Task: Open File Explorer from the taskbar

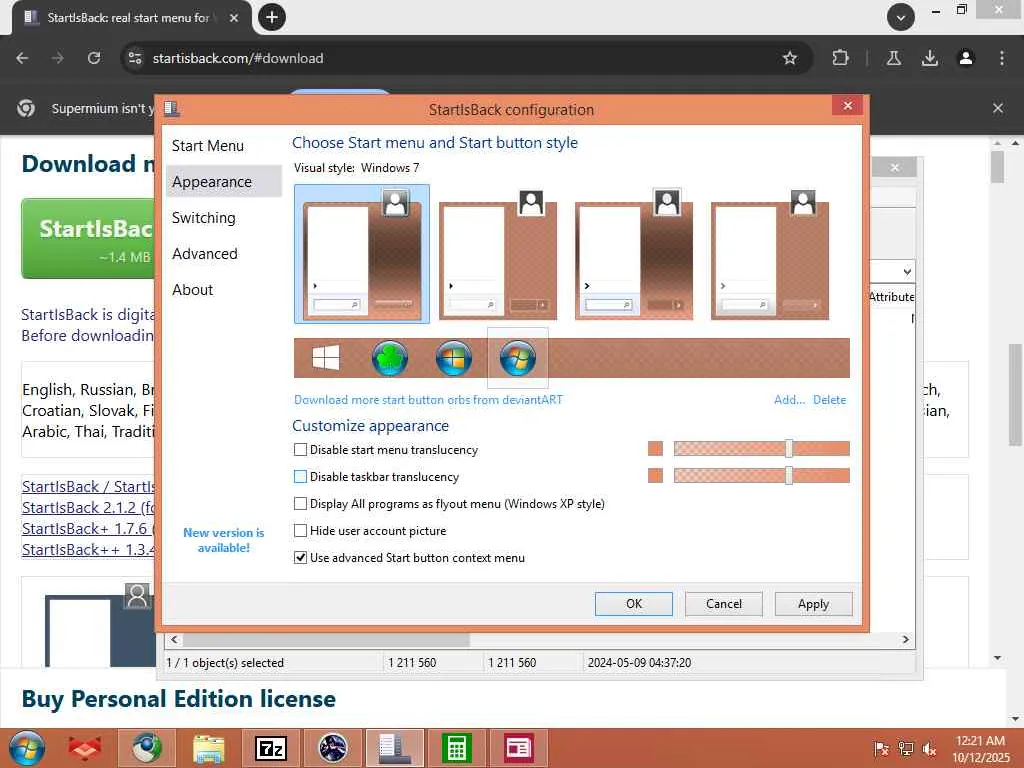Action: click(209, 748)
